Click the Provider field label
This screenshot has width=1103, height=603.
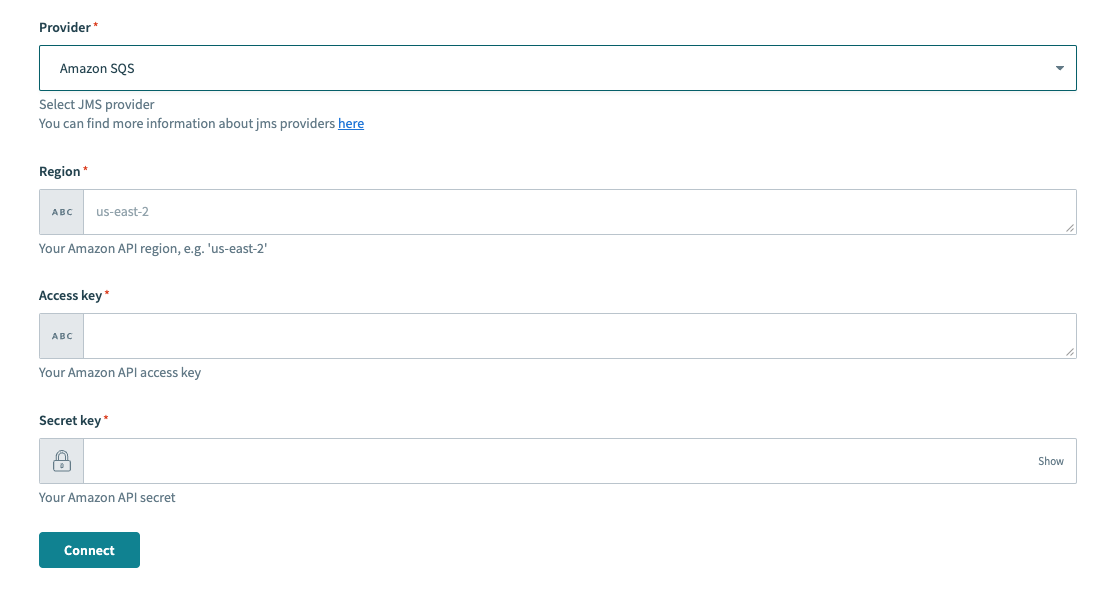click(62, 27)
